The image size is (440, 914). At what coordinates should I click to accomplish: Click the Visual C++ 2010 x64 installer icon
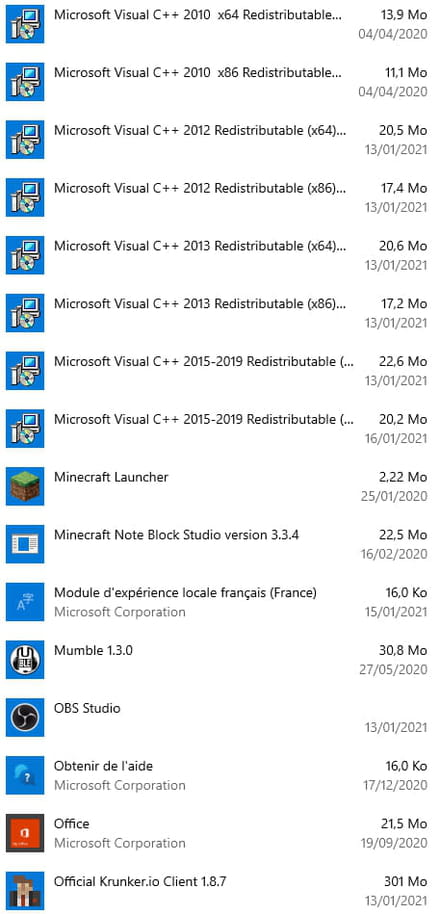(x=25, y=24)
